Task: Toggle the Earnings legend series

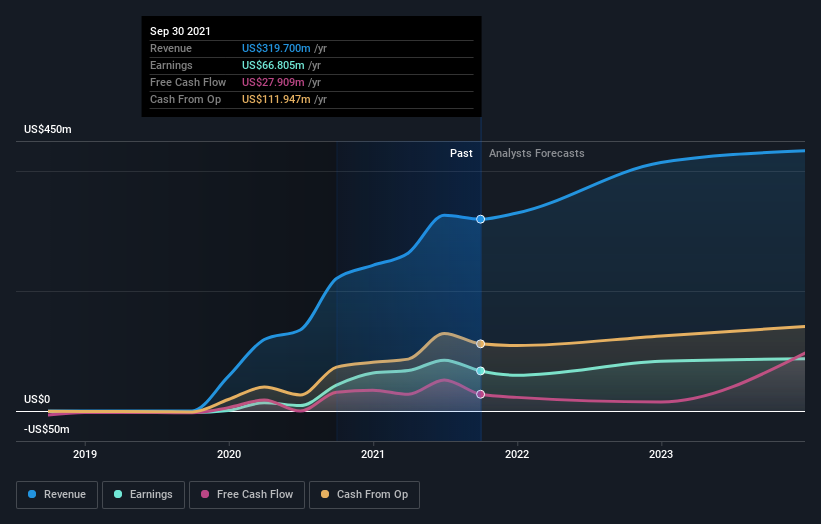Action: 143,495
